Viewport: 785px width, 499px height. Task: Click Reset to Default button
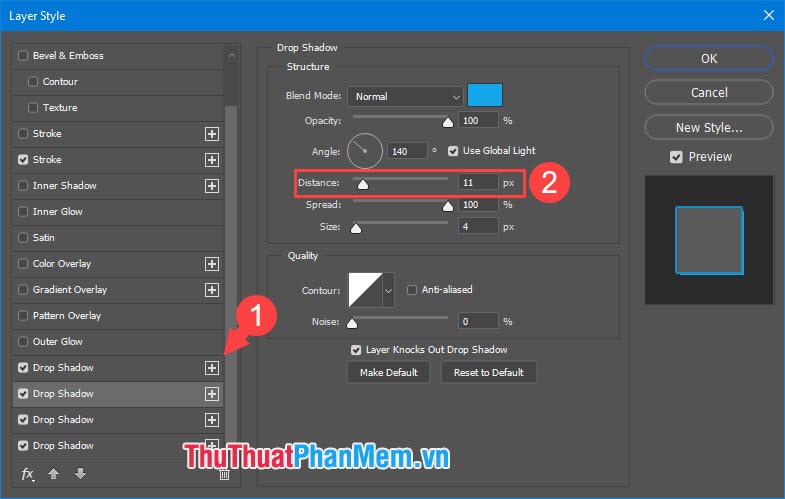point(489,372)
